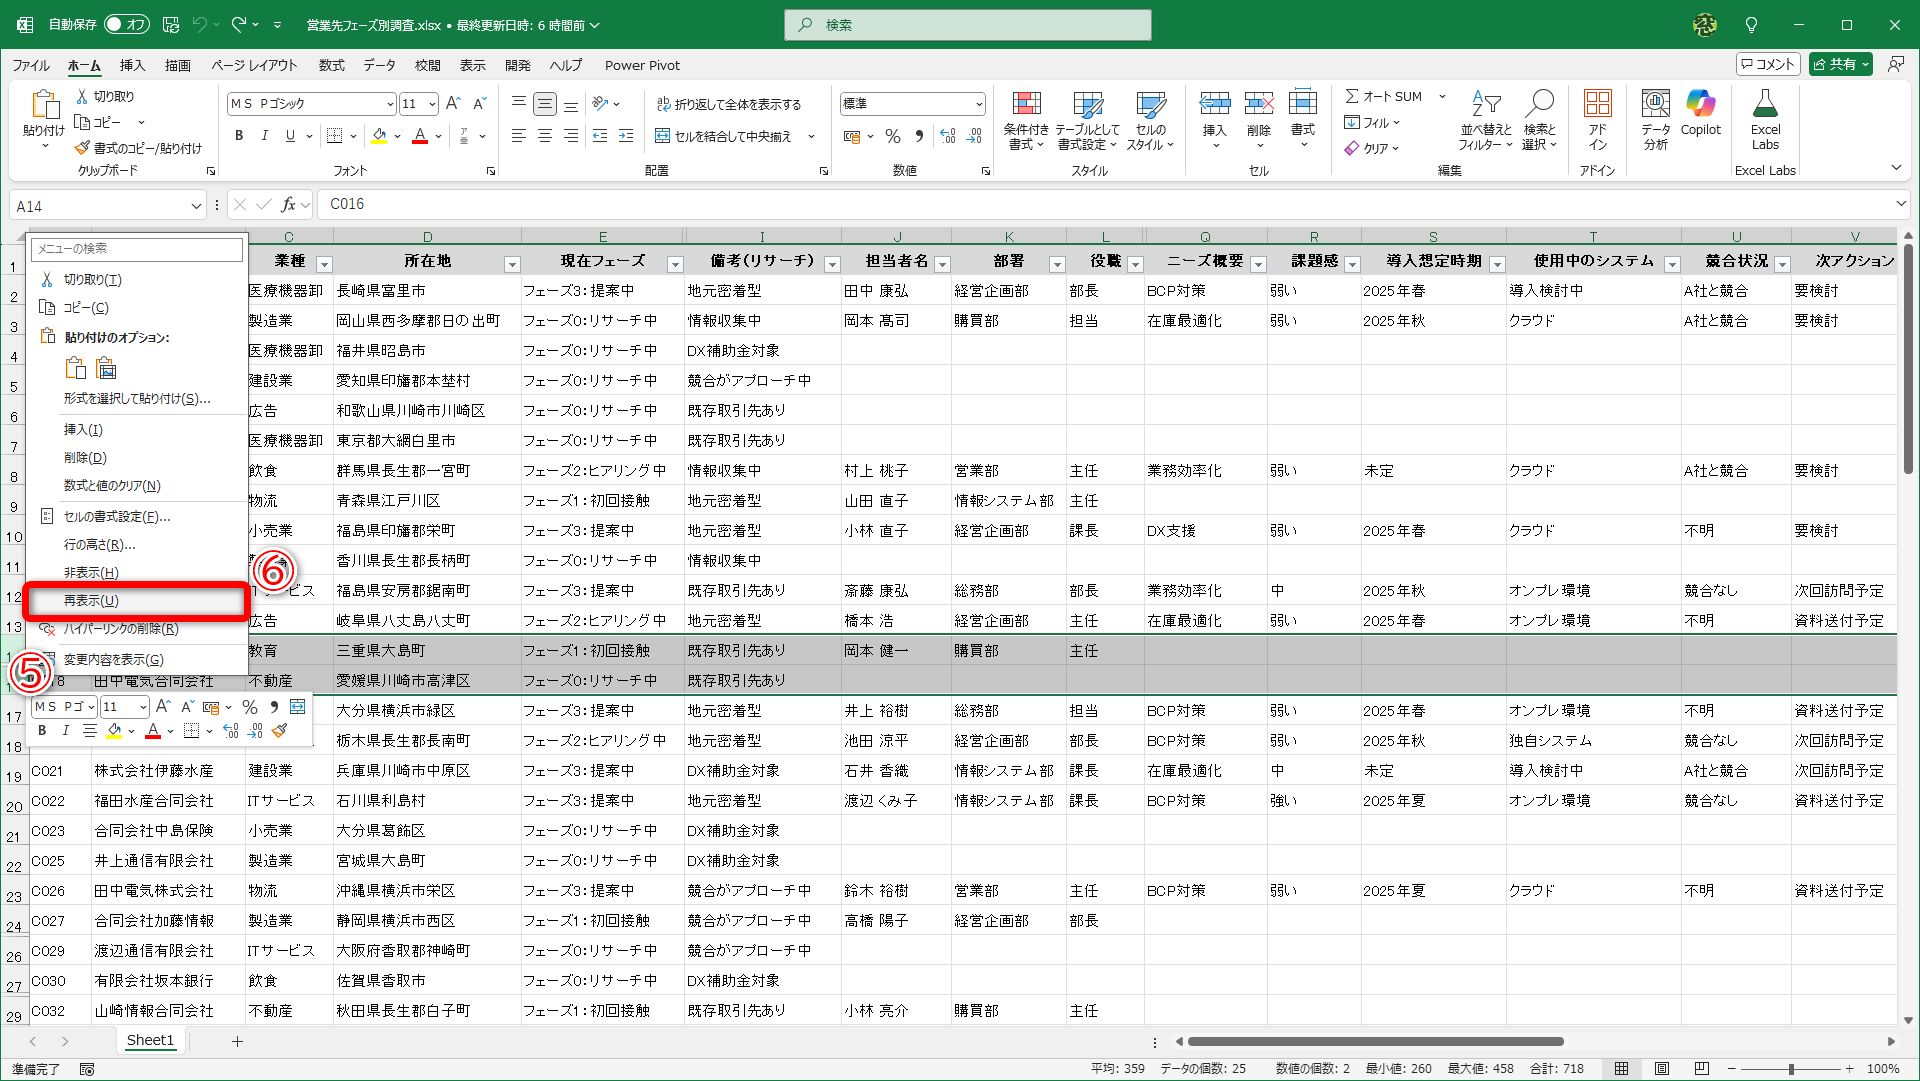Click inside the formula bar showing C016
Viewport: 1920px width, 1081px height.
click(x=600, y=204)
